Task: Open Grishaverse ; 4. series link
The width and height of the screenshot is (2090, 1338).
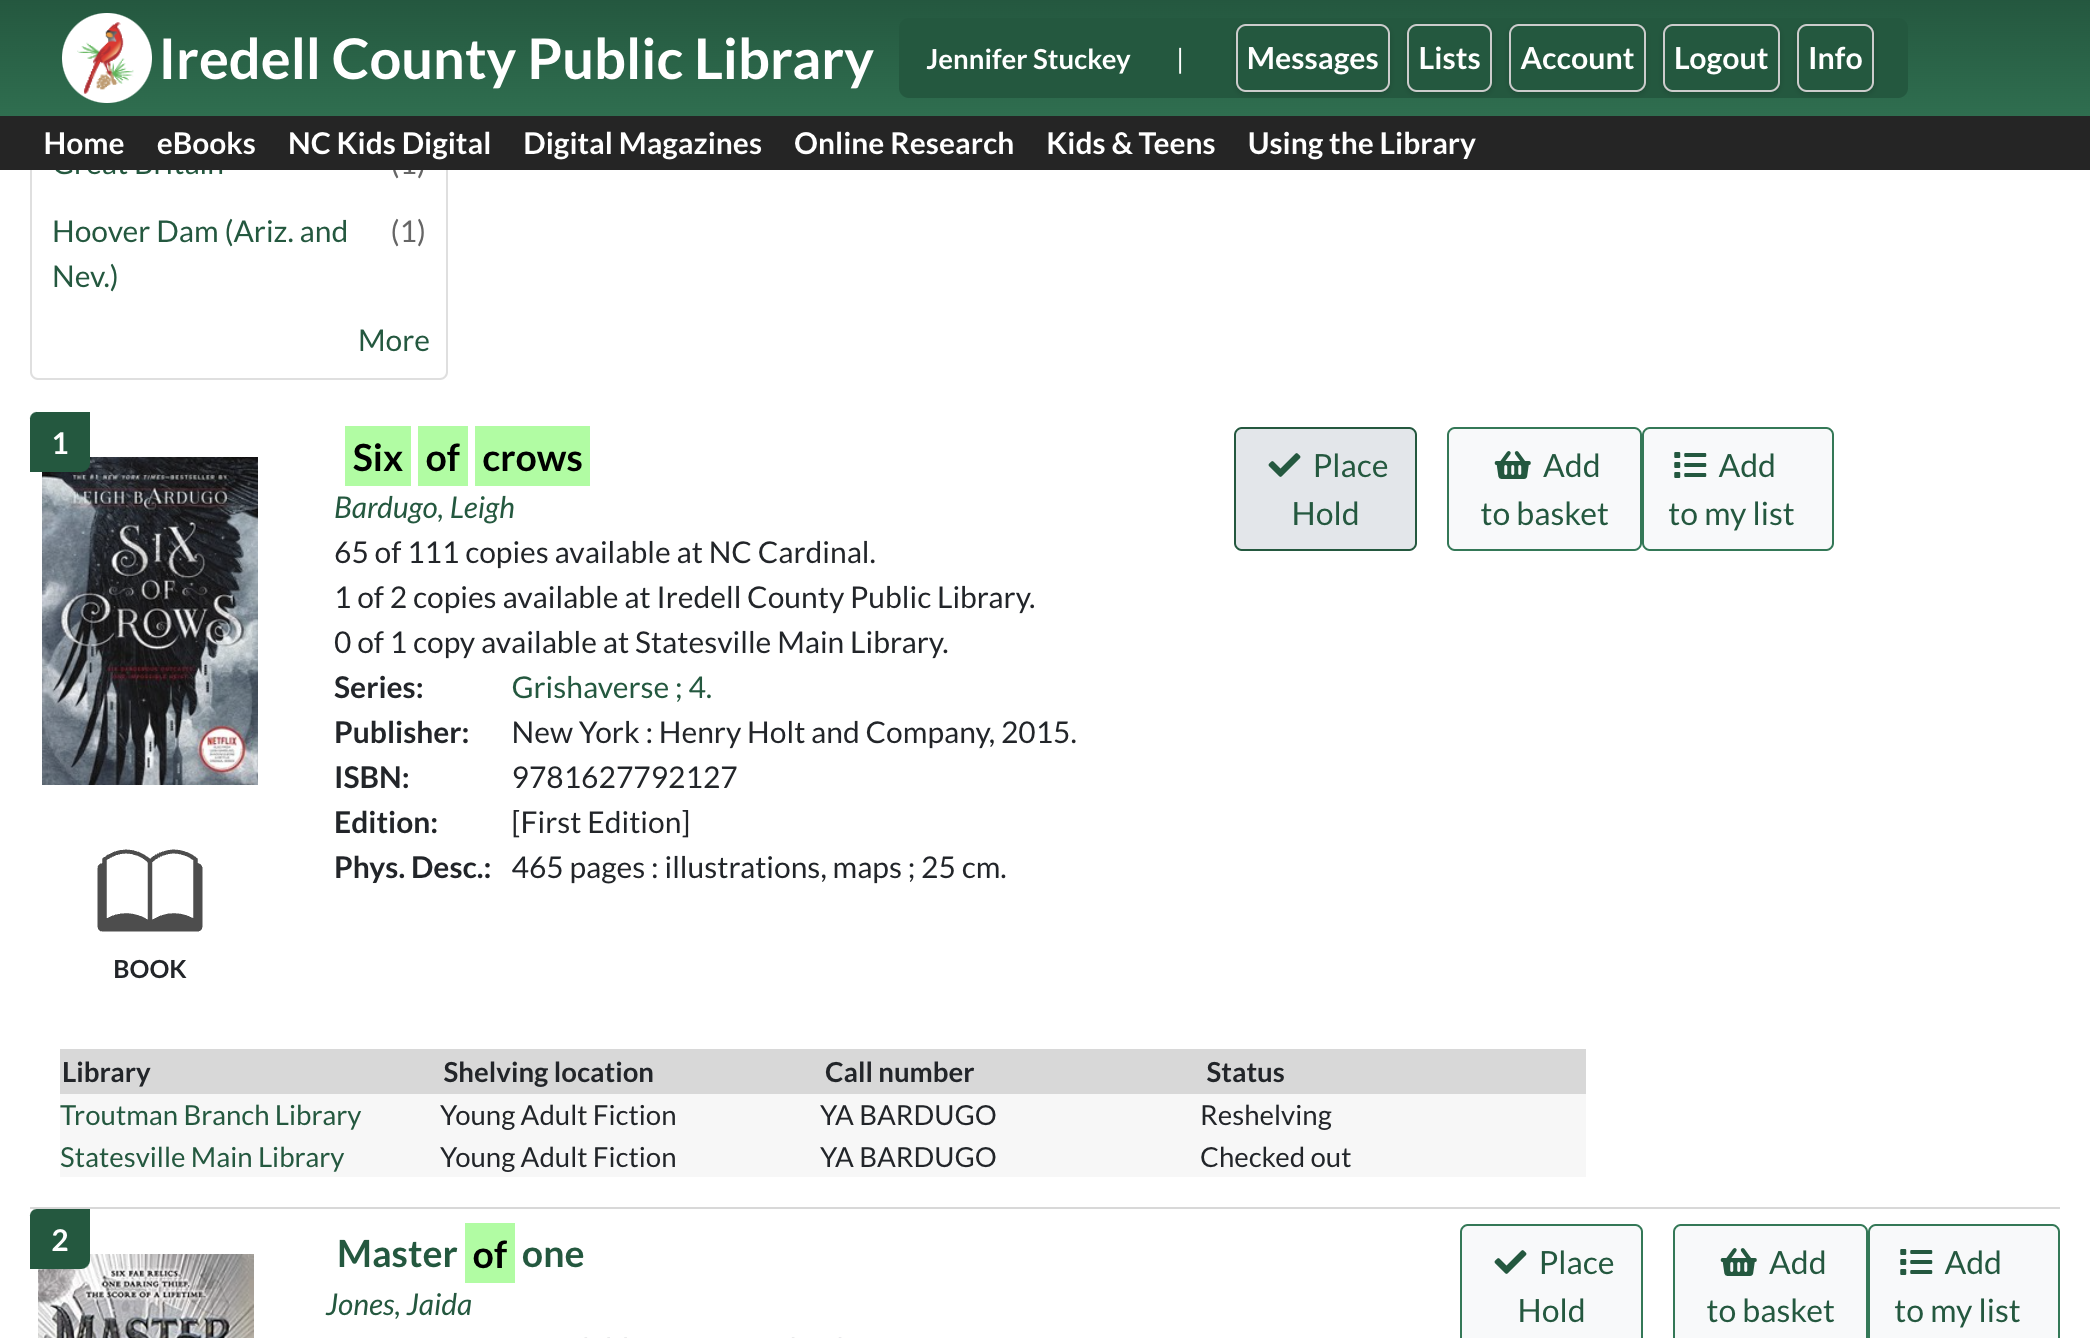Action: pos(612,687)
